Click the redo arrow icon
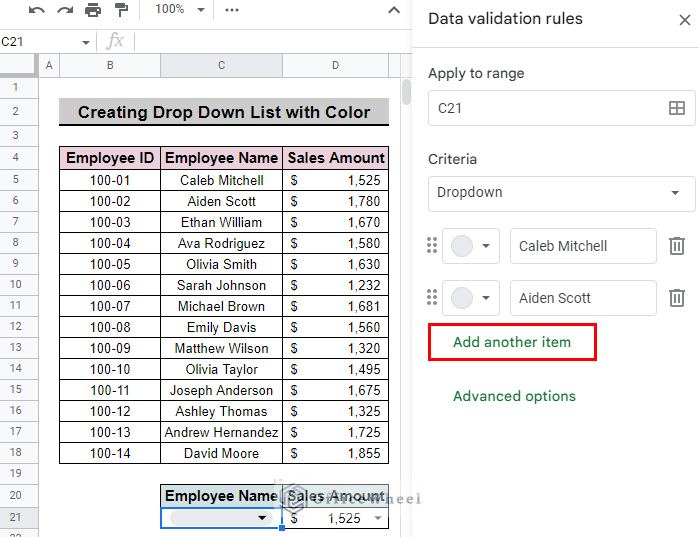The image size is (699, 537). [x=65, y=10]
